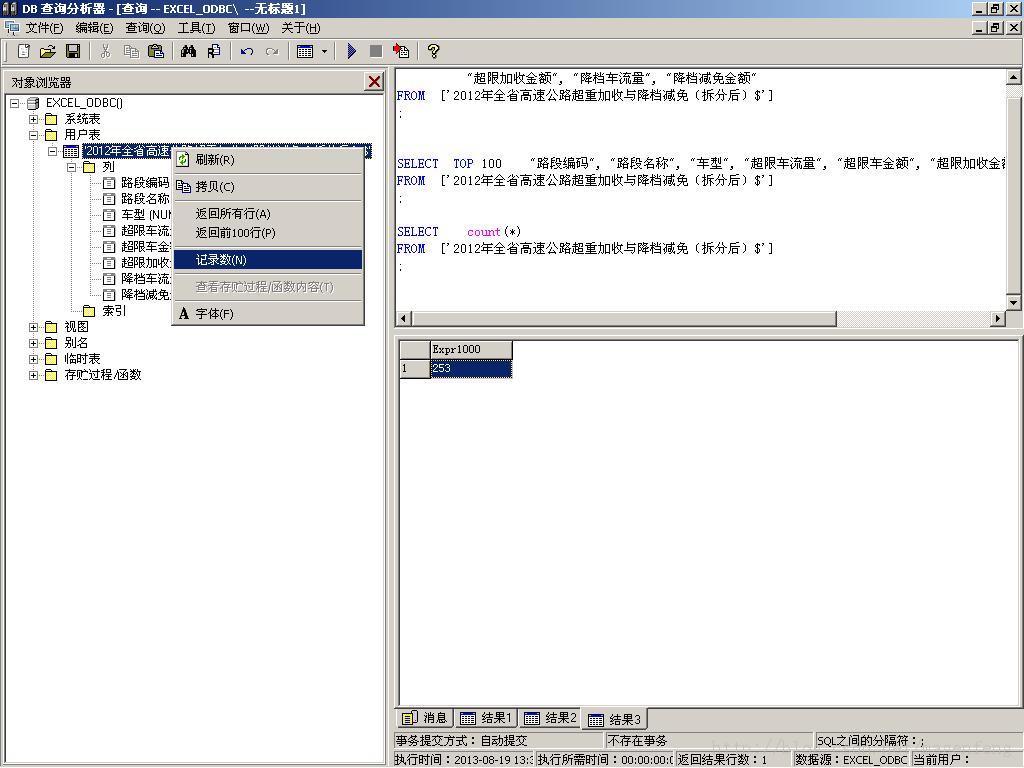Screen dimensions: 1024x768
Task: Run the query with the blue play icon
Action: (351, 51)
